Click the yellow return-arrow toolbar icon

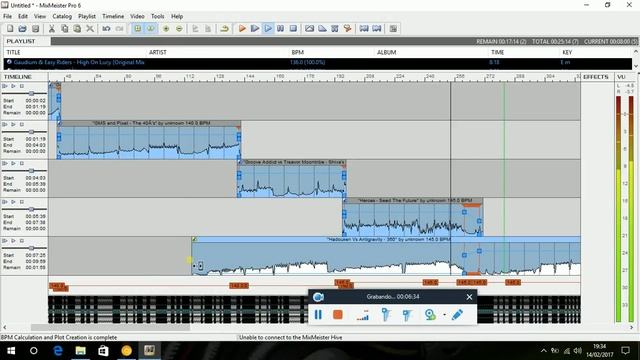coord(224,29)
